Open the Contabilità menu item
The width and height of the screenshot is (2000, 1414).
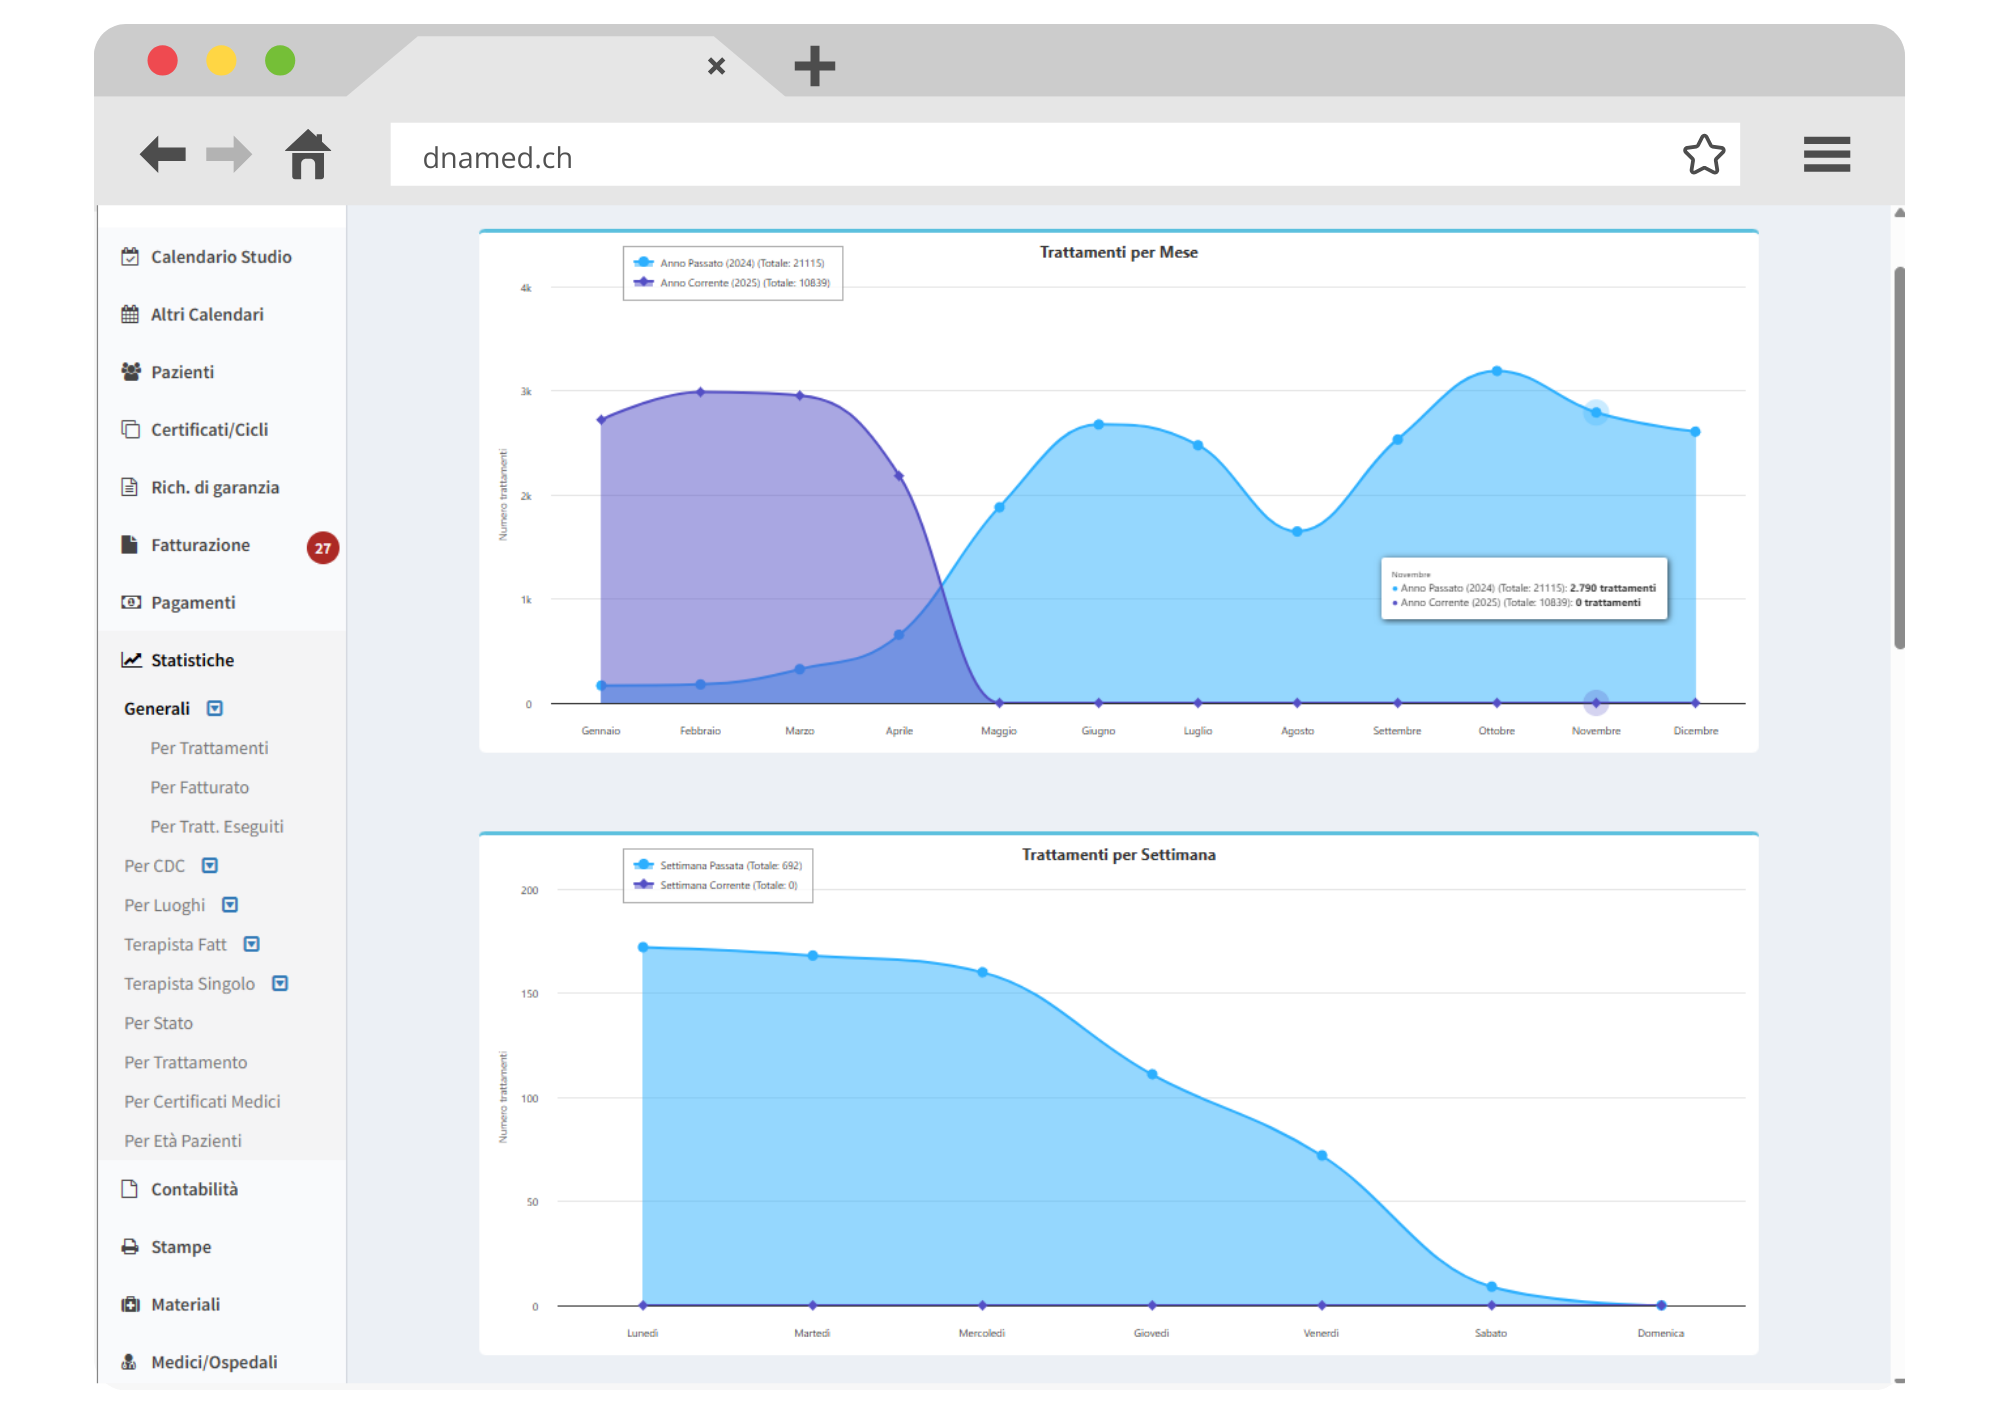tap(194, 1190)
